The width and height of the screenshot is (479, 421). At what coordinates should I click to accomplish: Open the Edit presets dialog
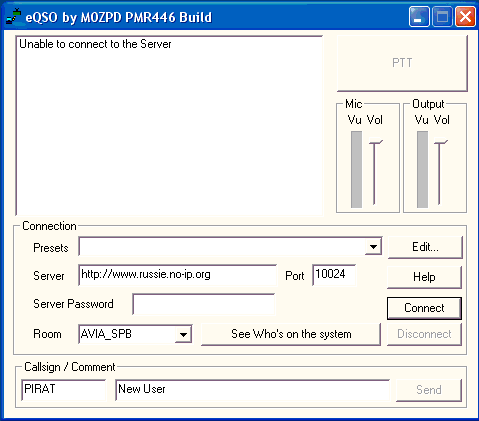point(425,247)
